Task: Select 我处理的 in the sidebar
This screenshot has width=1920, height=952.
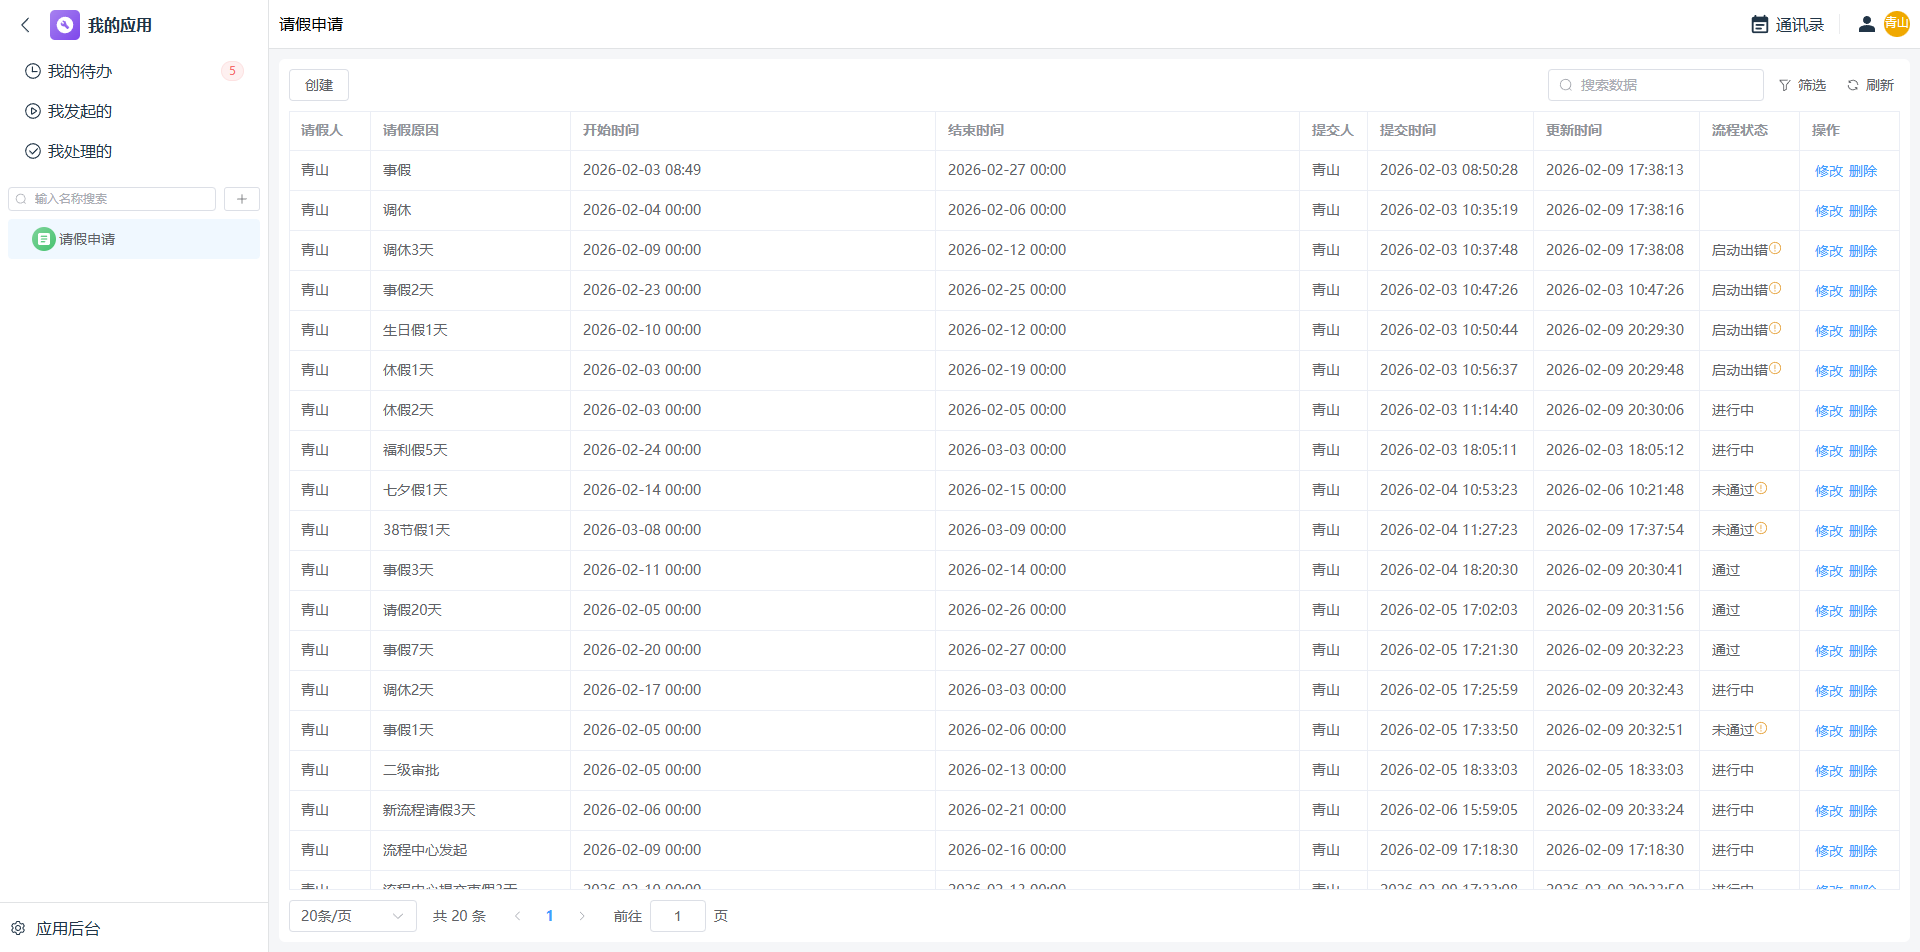Action: coord(79,151)
